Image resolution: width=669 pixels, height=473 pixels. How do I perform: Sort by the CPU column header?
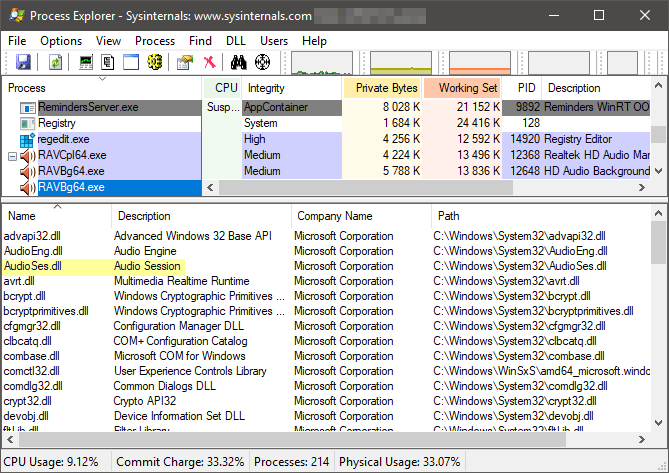click(222, 88)
